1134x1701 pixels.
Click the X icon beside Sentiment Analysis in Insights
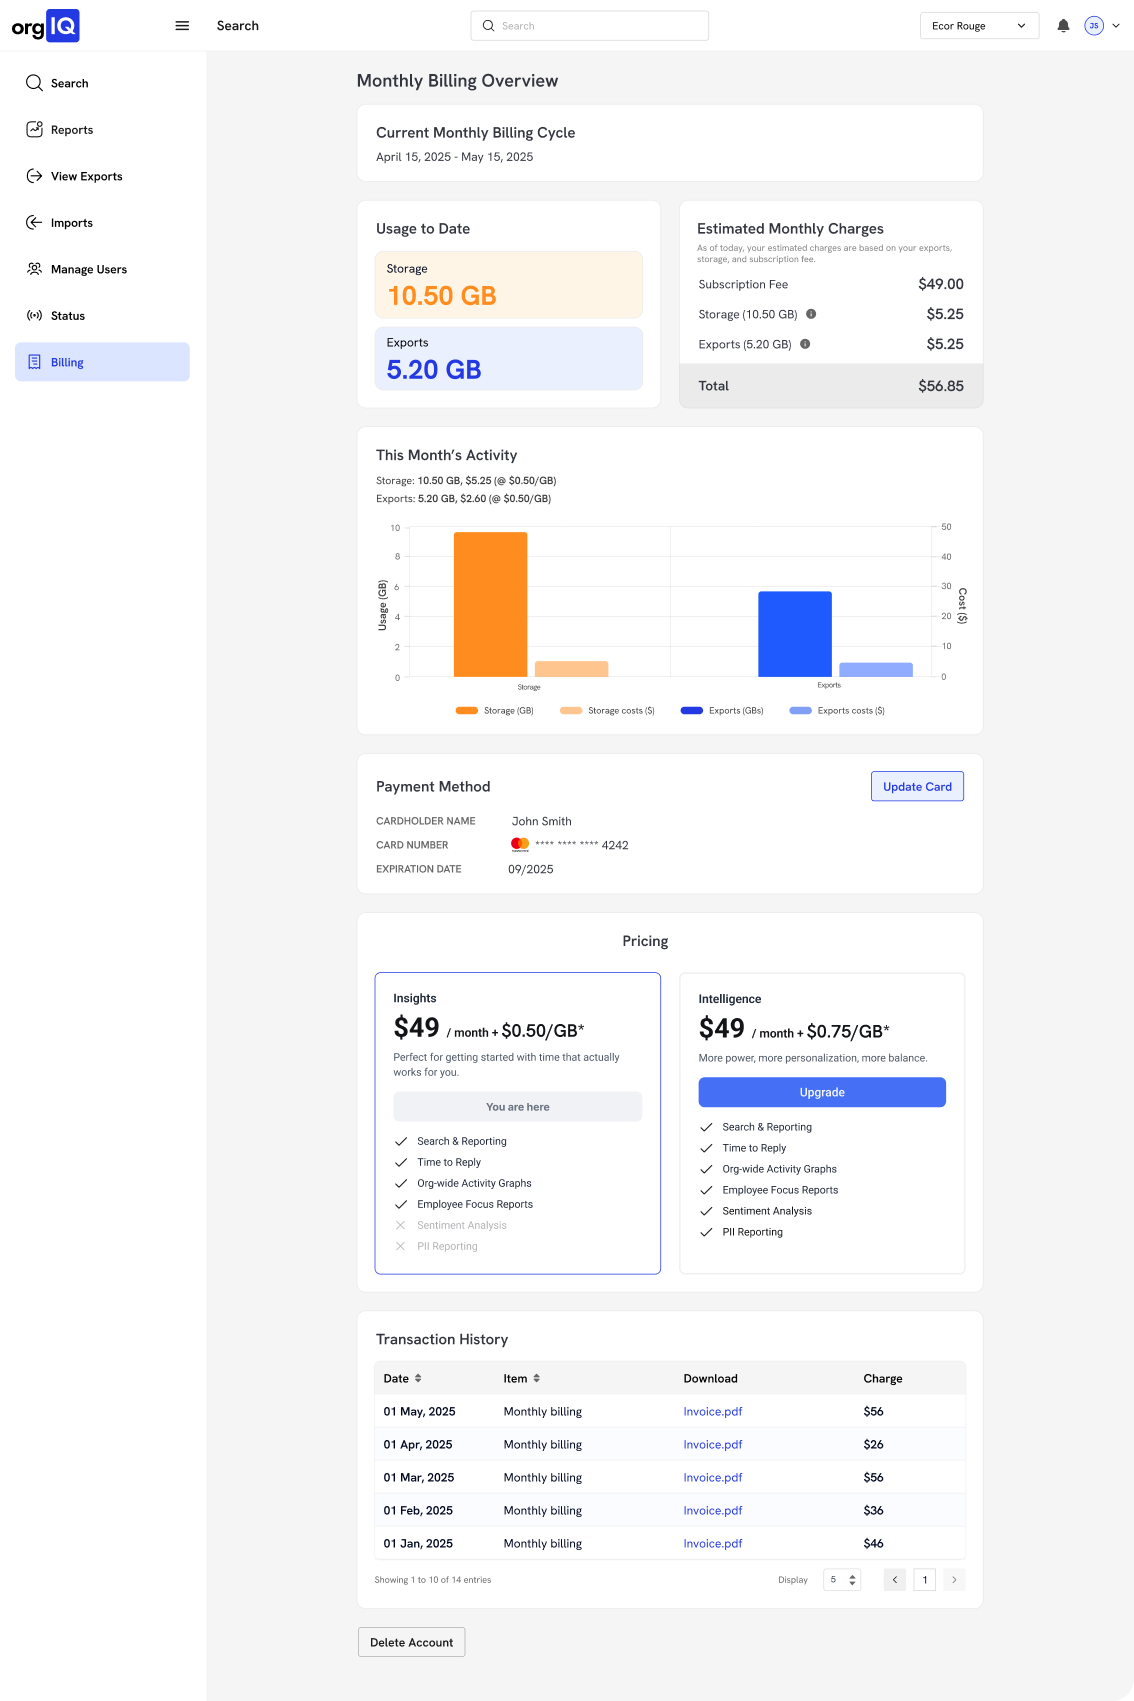(401, 1225)
